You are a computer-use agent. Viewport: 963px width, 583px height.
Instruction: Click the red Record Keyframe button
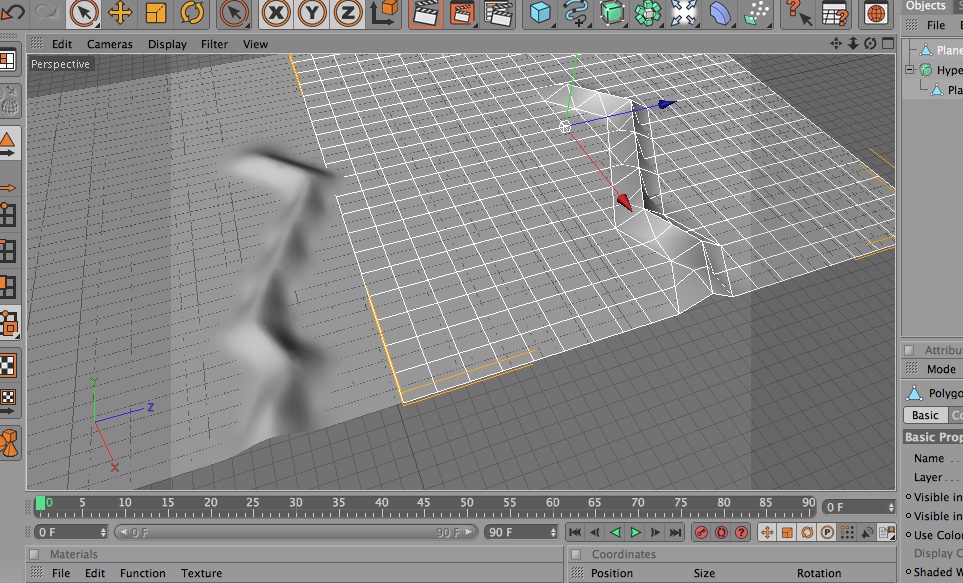click(x=701, y=533)
